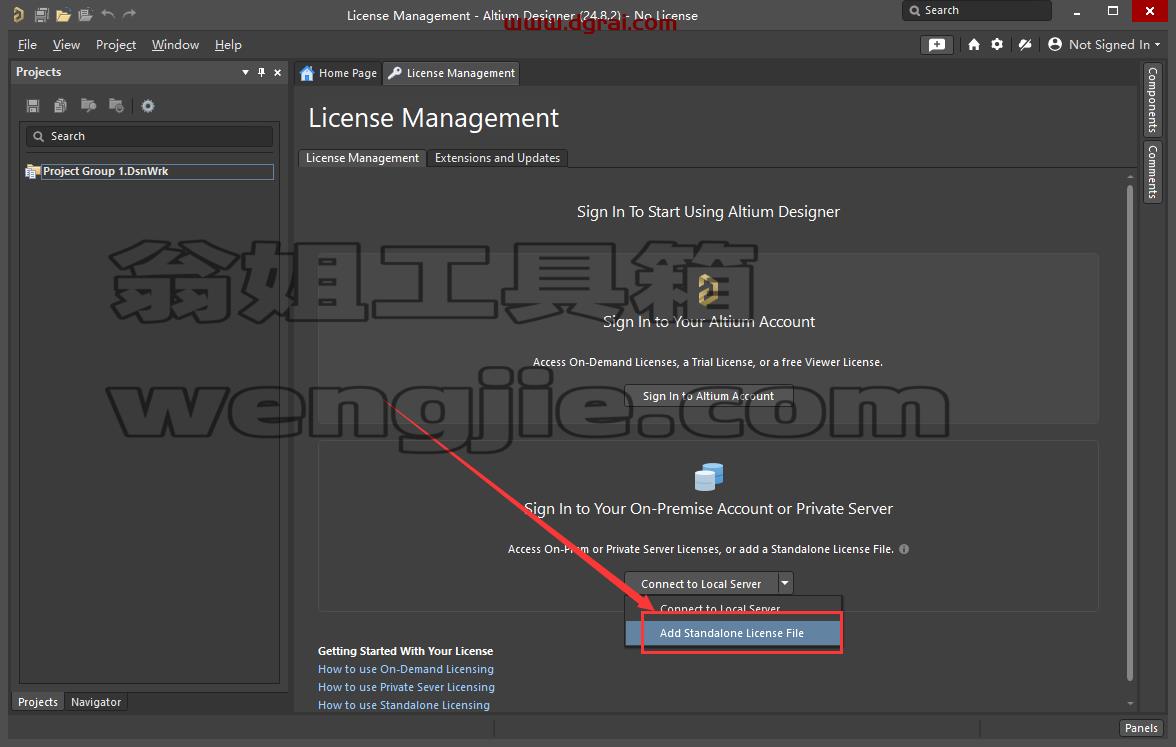Click the License Management page vertical scrollbar
The image size is (1176, 747).
[x=1130, y=433]
